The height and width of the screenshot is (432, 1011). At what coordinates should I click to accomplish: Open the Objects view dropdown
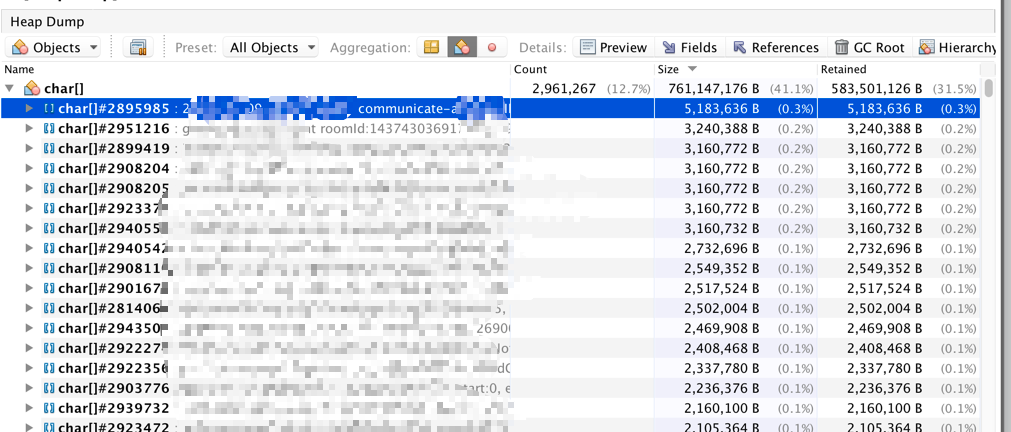tap(55, 47)
